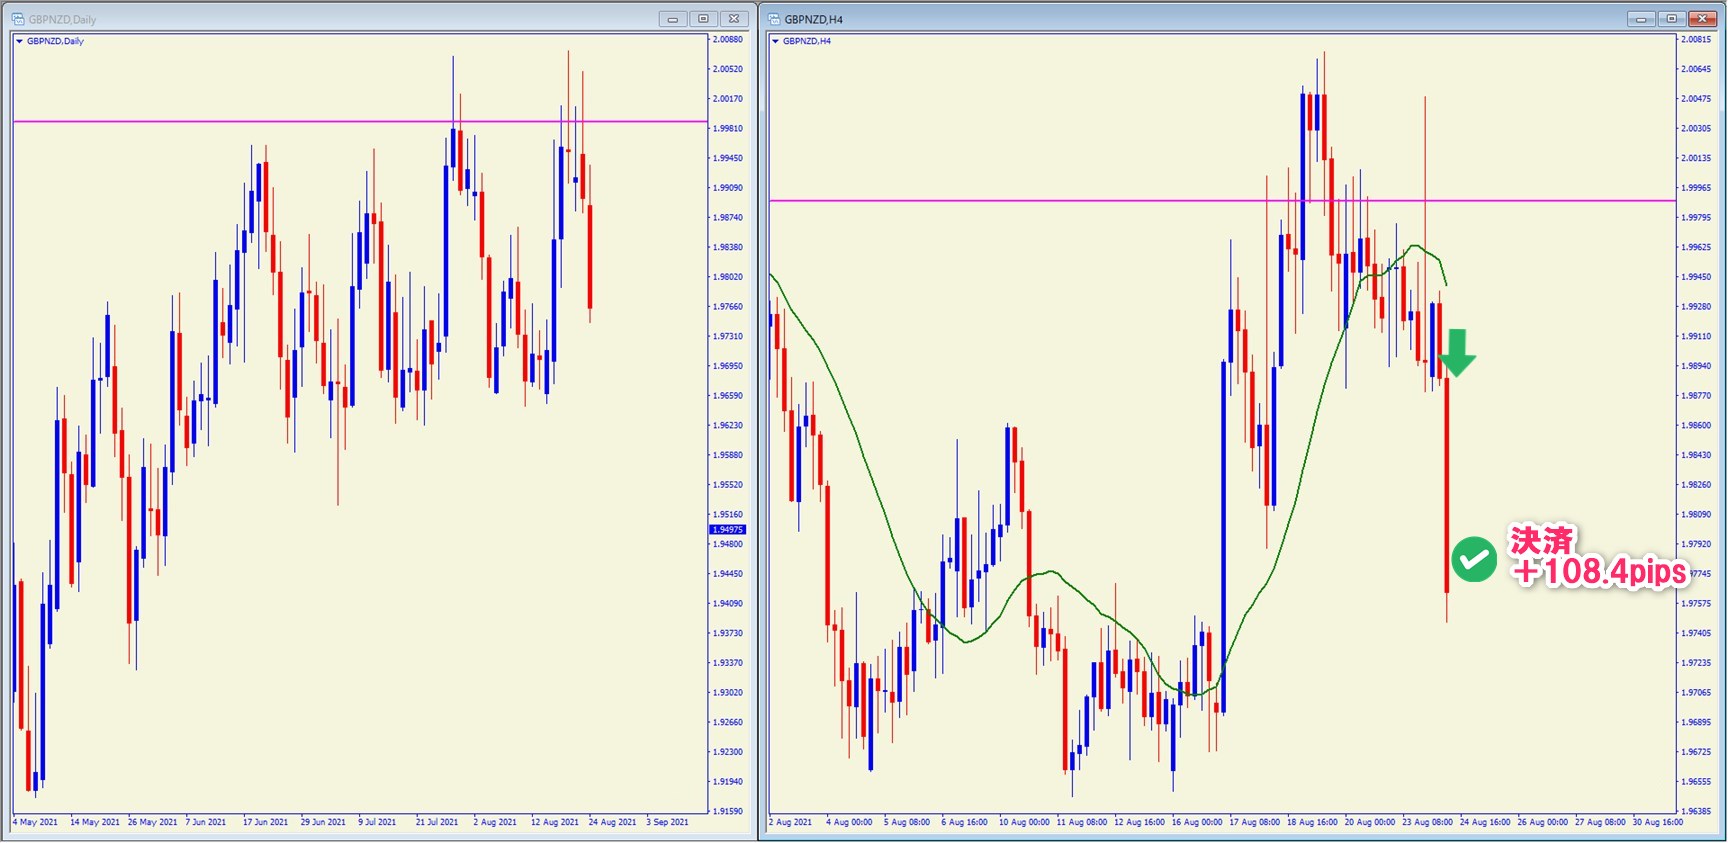
Task: Click the 1.91590 price level on Daily axis
Action: 728,811
